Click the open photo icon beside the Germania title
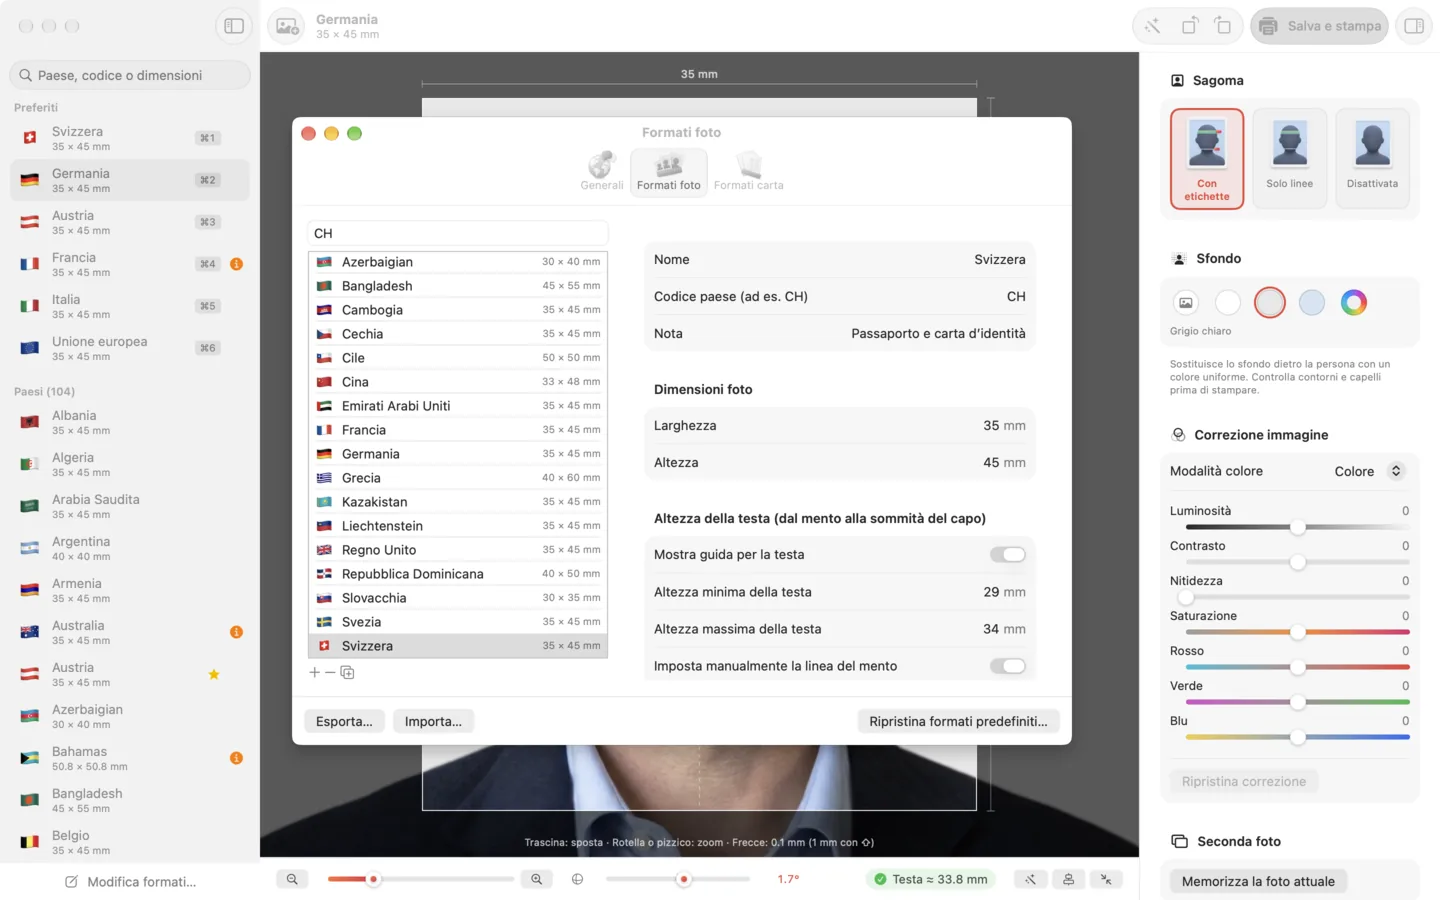Screen dimensions: 1440x900 [287, 26]
